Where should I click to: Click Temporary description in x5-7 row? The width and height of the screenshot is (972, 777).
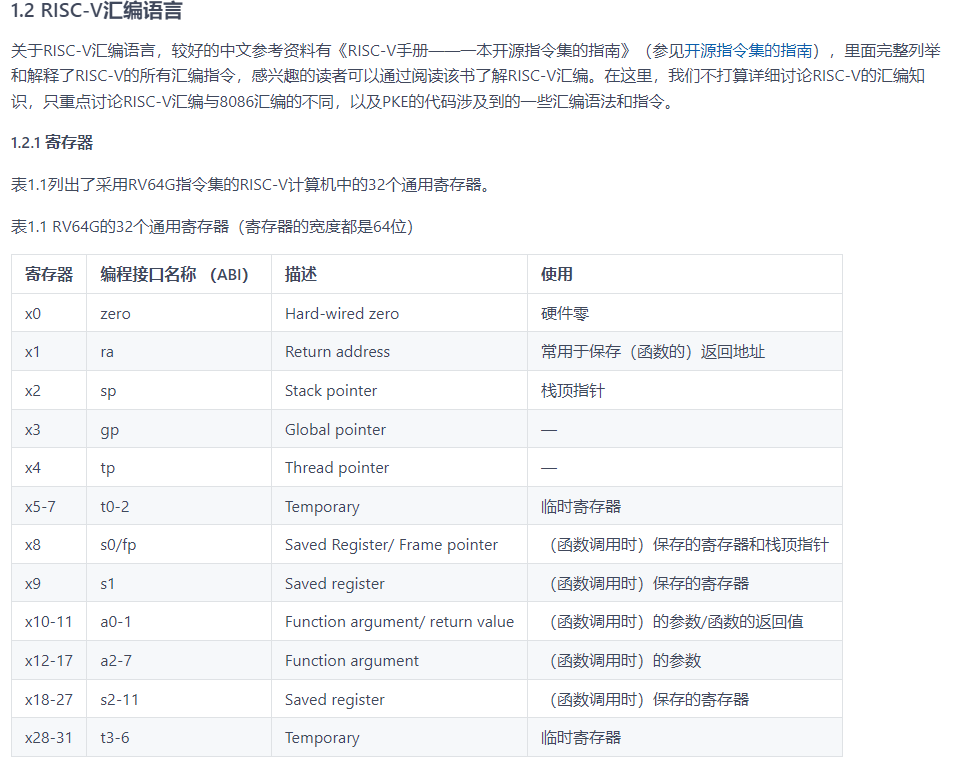(399, 506)
